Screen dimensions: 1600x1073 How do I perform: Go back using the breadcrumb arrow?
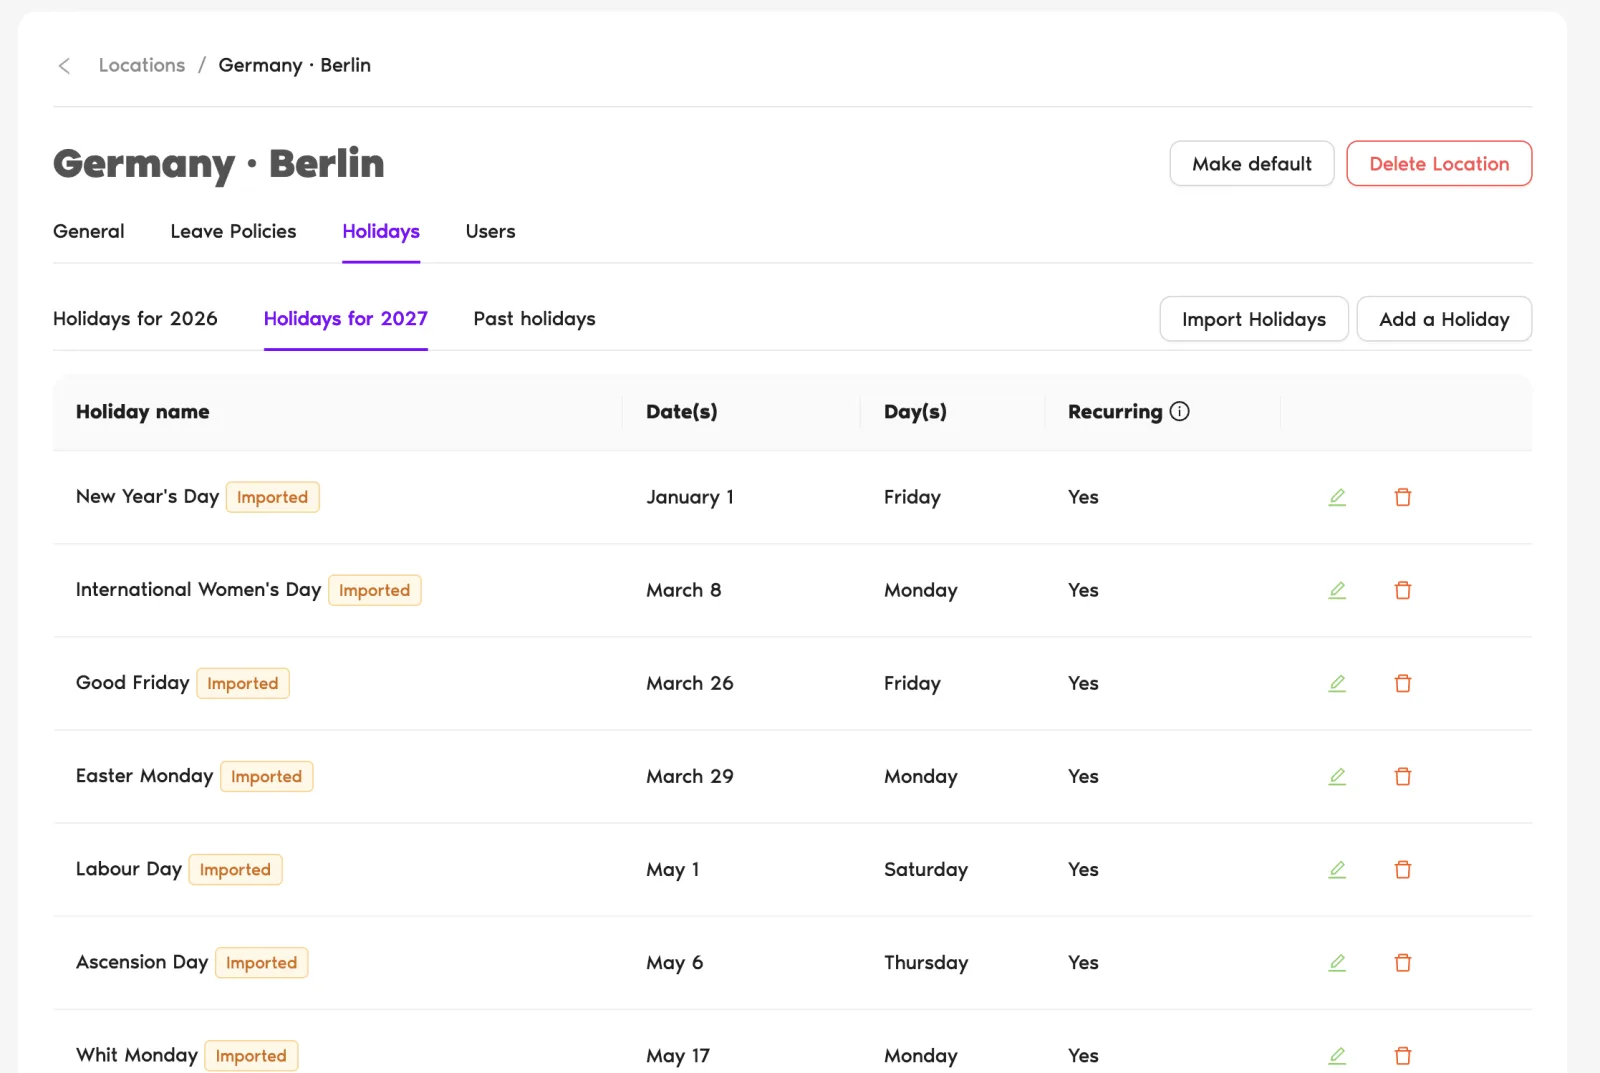[x=64, y=65]
